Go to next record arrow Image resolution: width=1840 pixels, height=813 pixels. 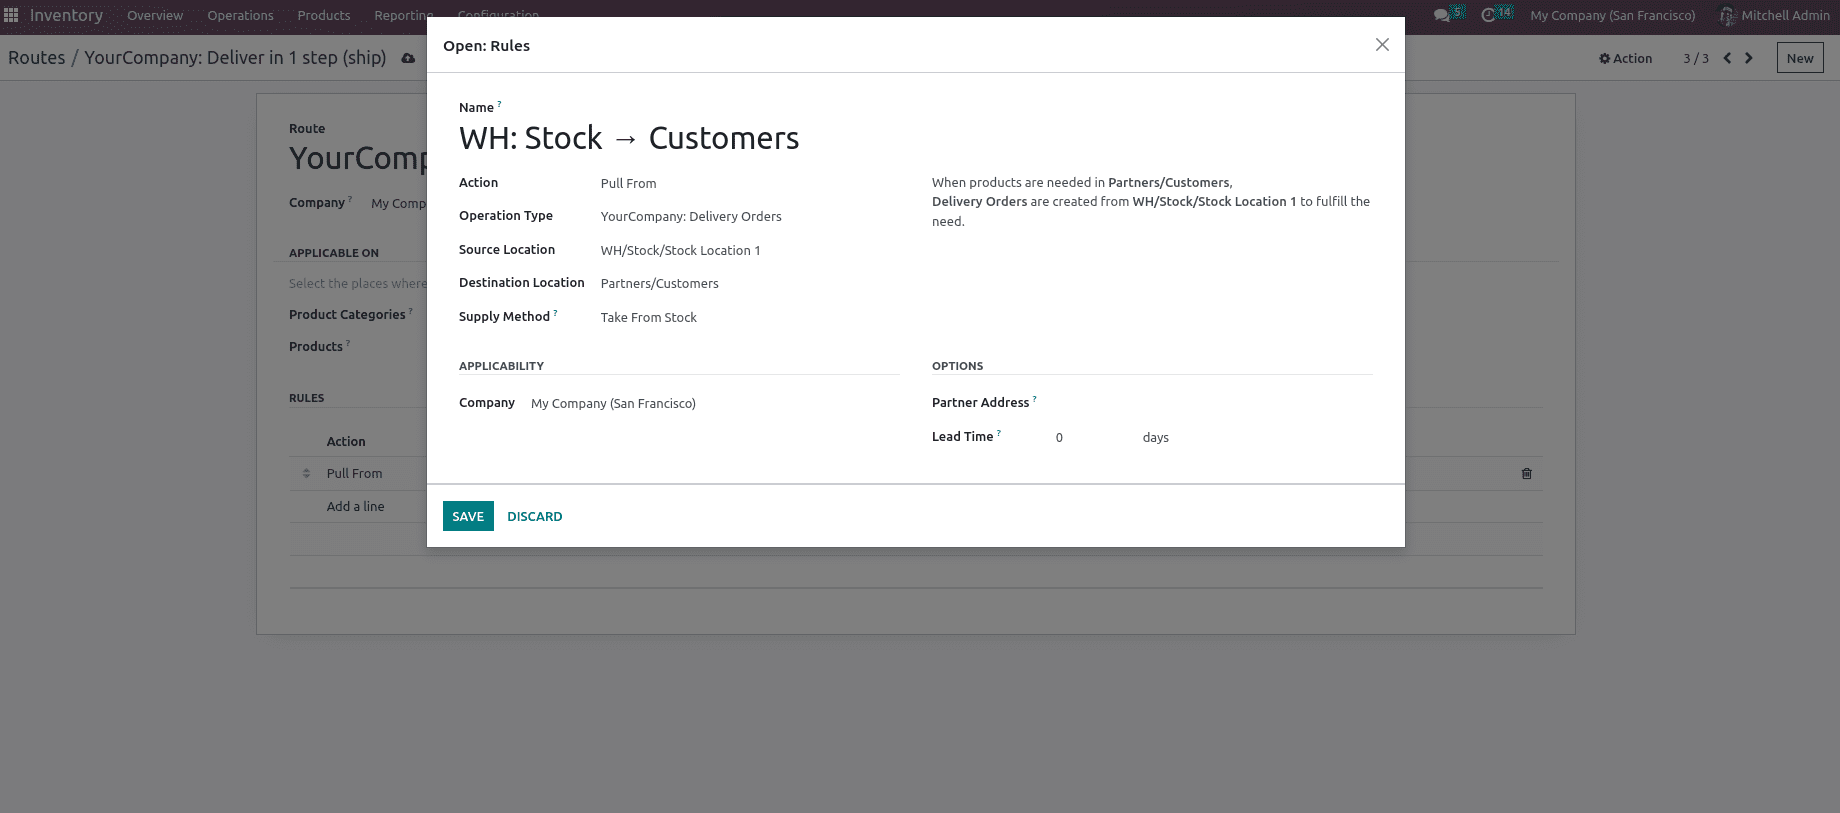coord(1749,58)
